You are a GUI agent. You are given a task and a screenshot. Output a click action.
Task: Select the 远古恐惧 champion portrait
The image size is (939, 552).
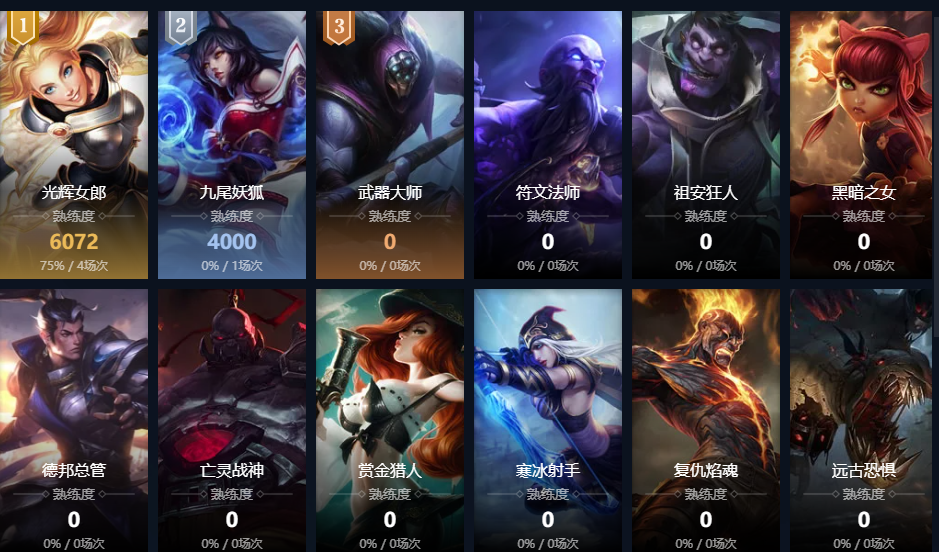(864, 421)
